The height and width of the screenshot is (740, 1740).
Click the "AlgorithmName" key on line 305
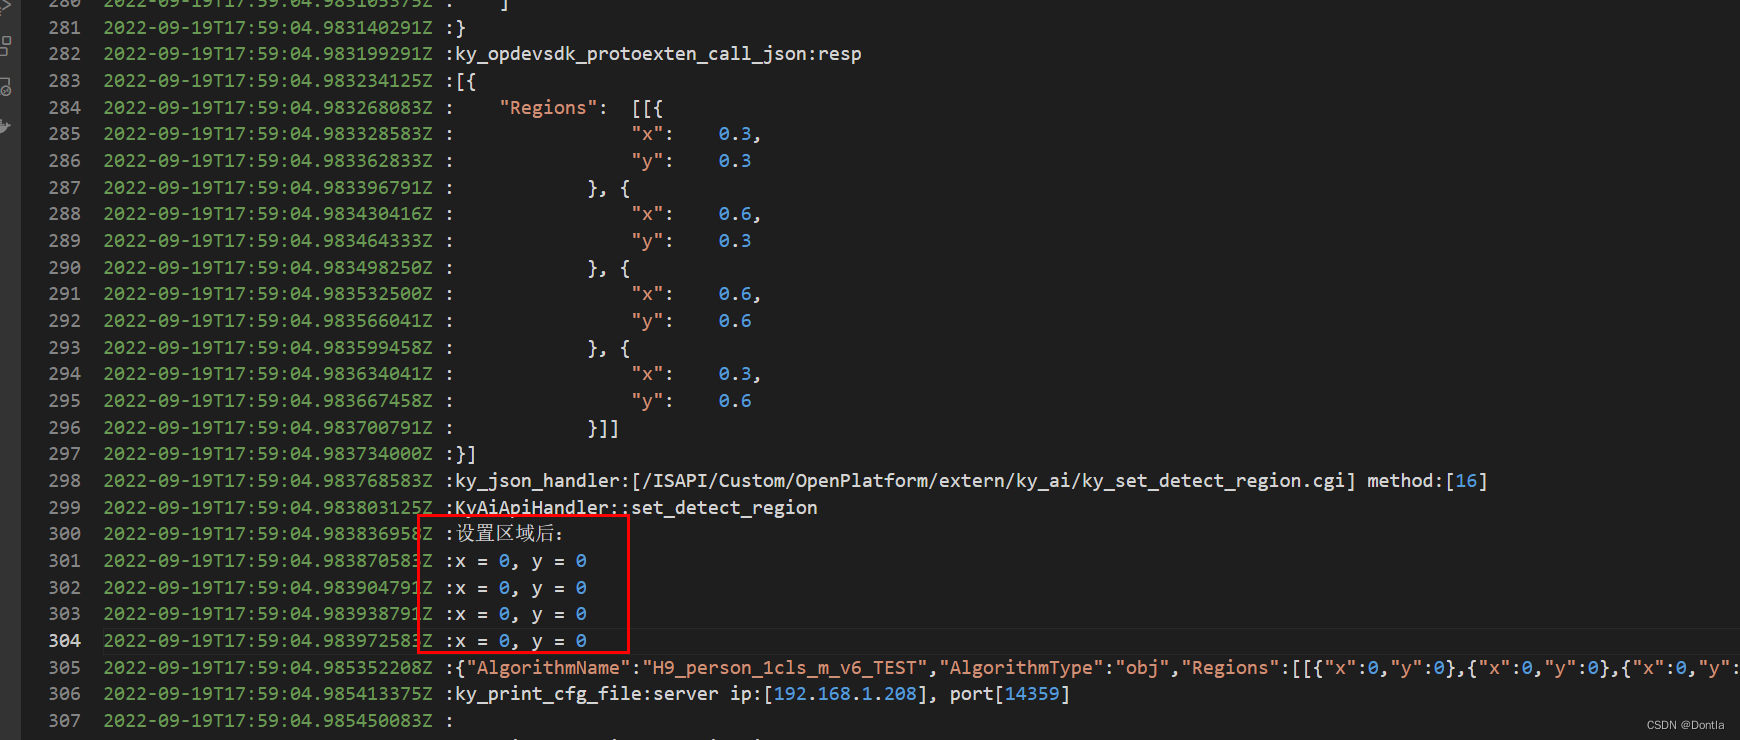tap(548, 668)
